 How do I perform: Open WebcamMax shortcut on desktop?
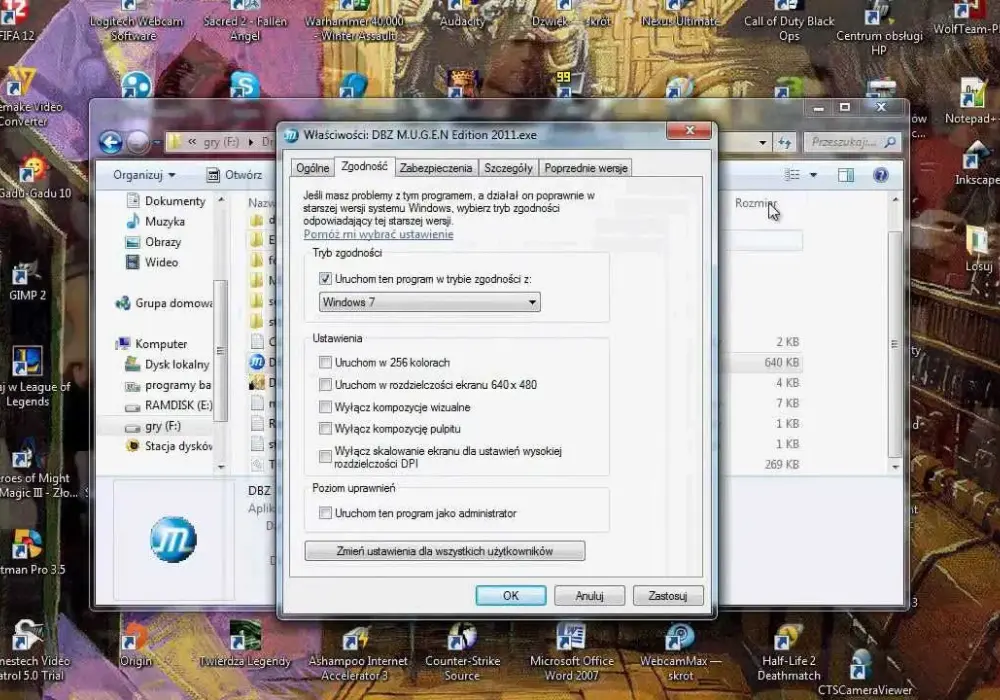(680, 653)
